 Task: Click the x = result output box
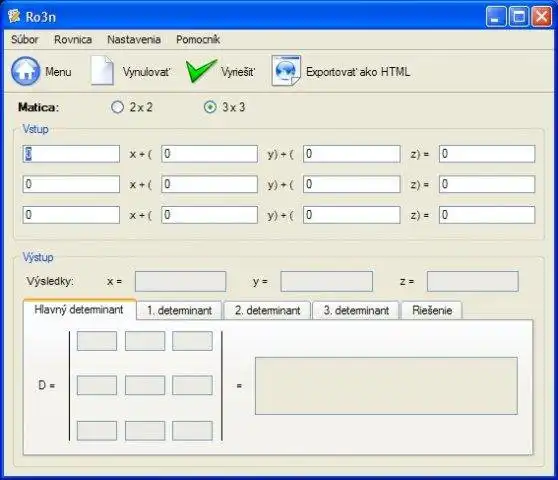180,281
